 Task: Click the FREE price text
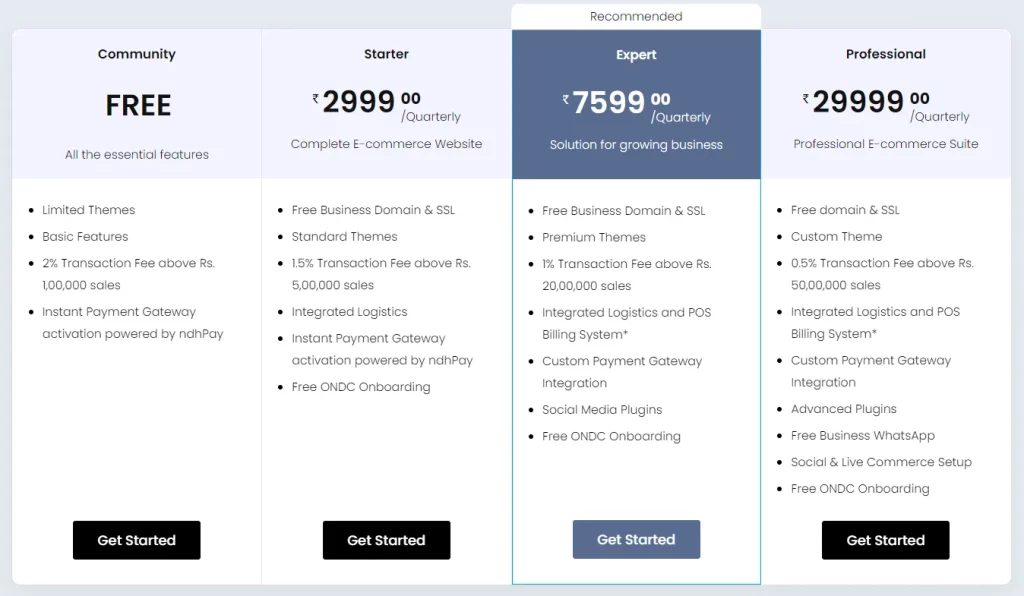(x=138, y=105)
